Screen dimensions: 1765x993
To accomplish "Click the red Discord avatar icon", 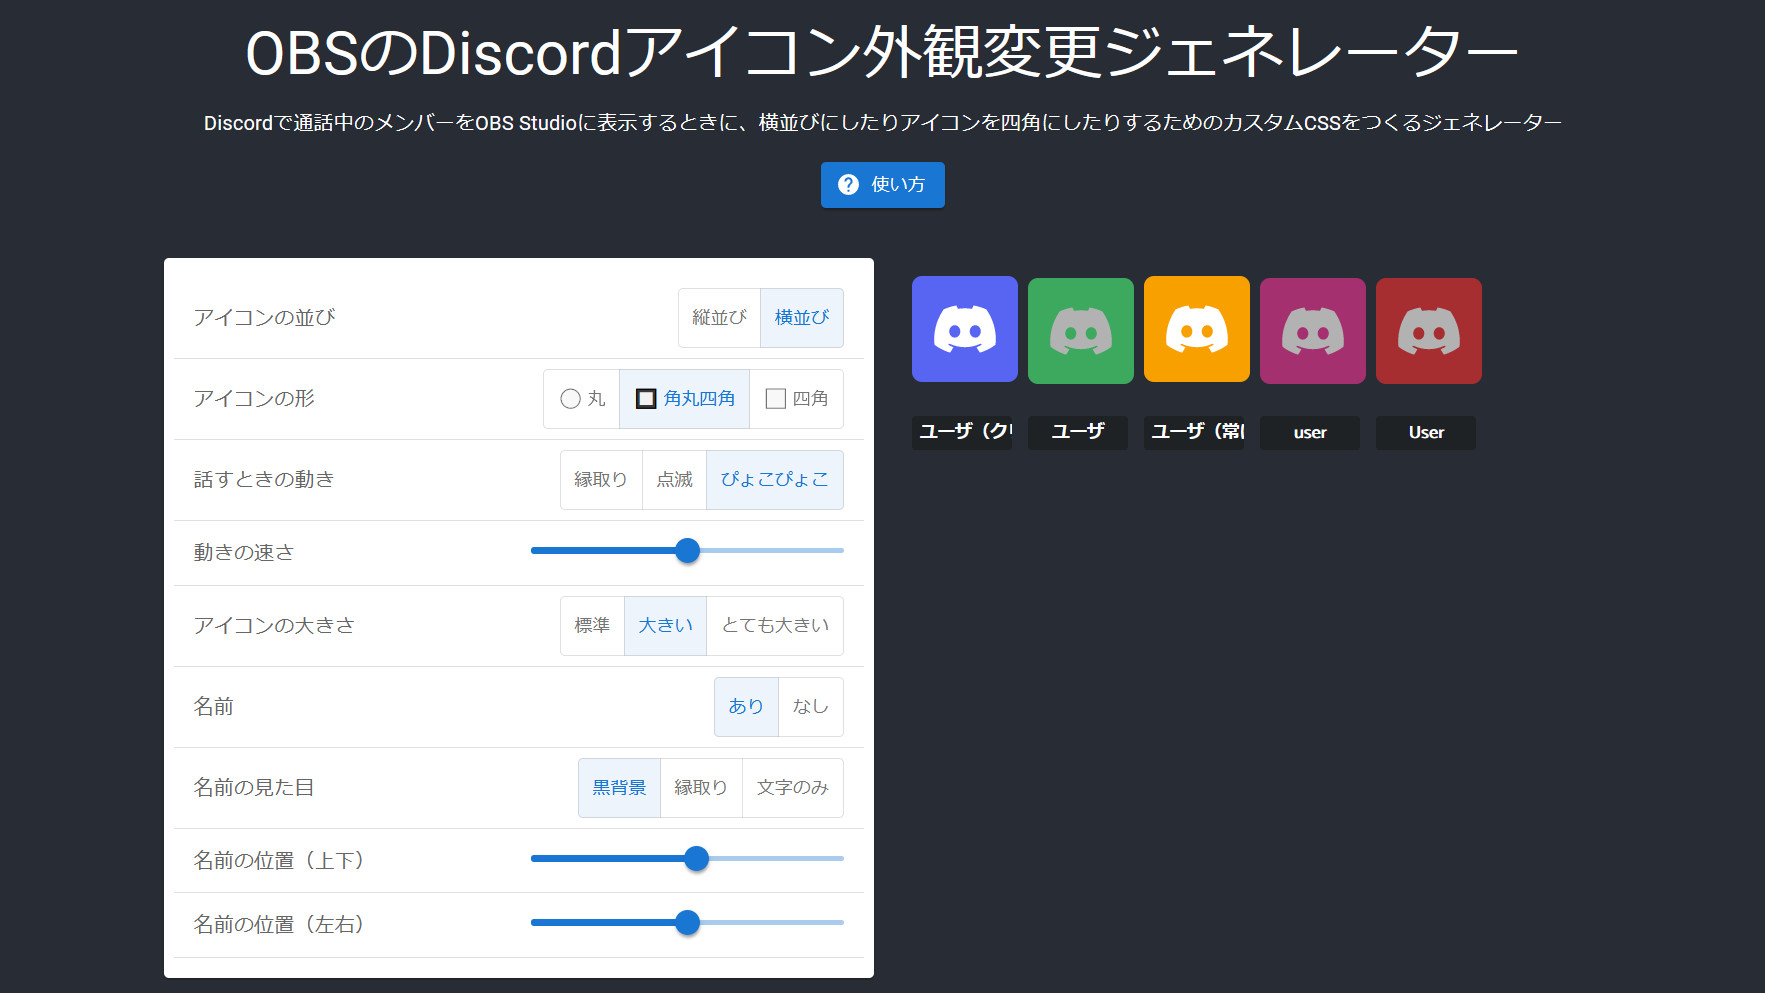I will [x=1428, y=331].
